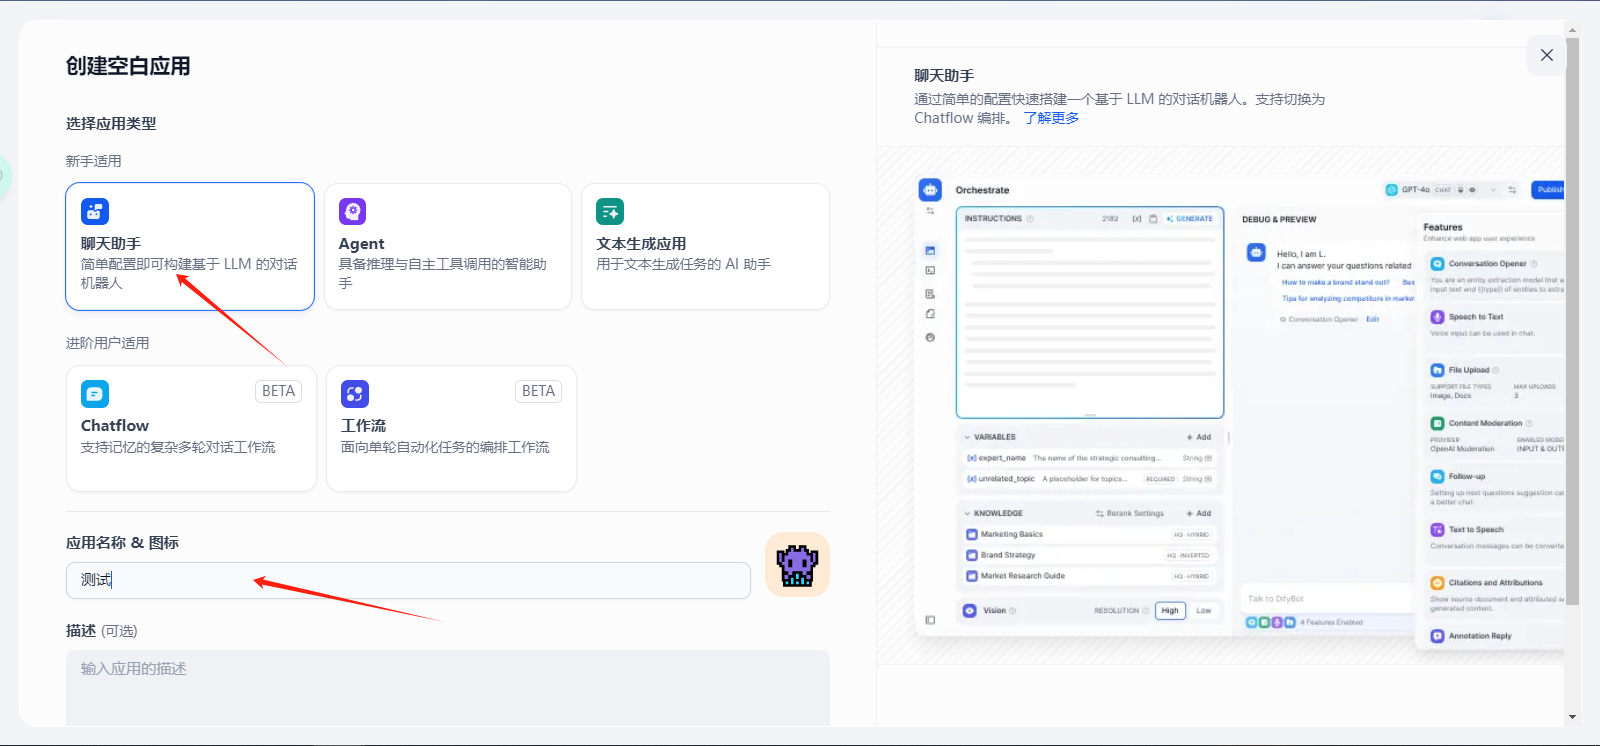Click the Chatflow chat bubble icon
The width and height of the screenshot is (1600, 746).
pyautogui.click(x=95, y=394)
